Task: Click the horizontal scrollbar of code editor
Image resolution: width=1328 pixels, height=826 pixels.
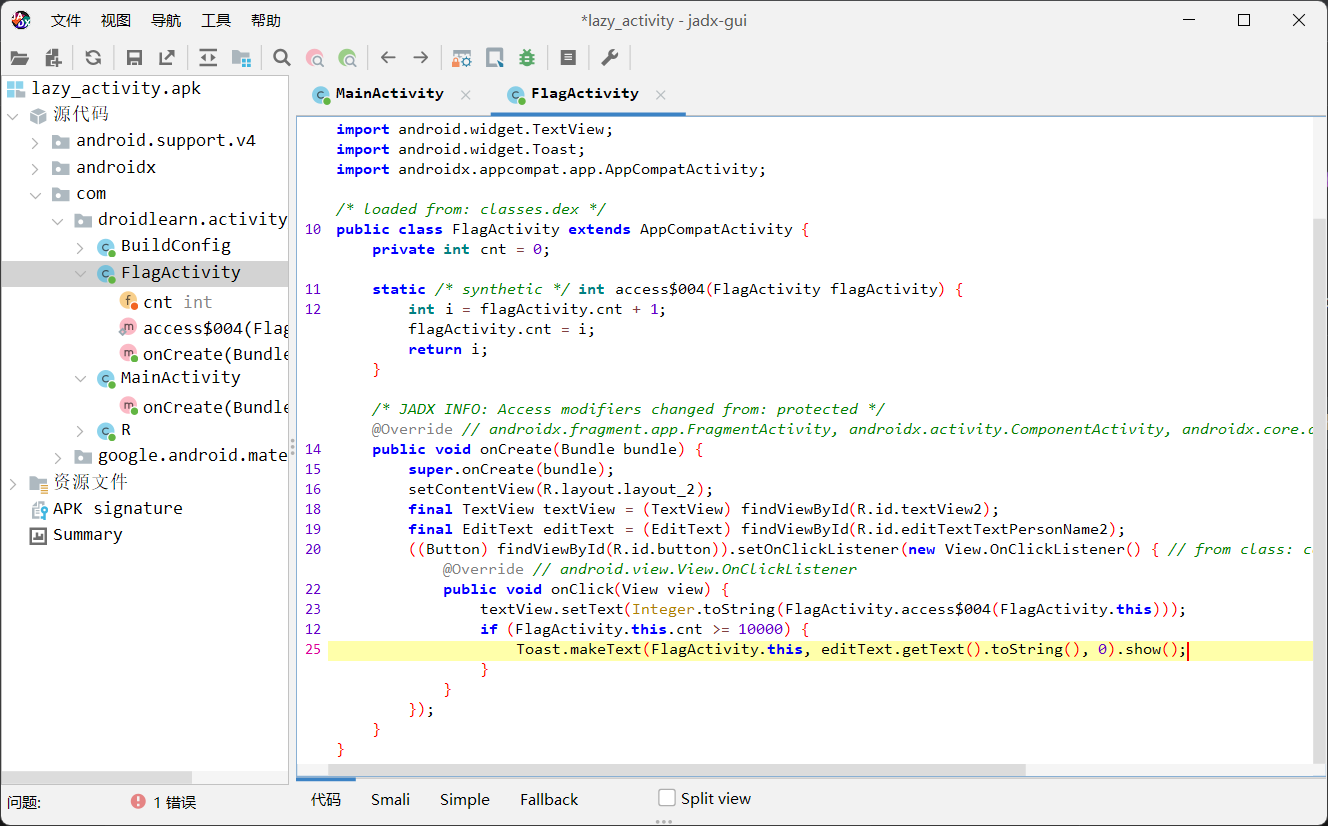Action: tap(676, 770)
